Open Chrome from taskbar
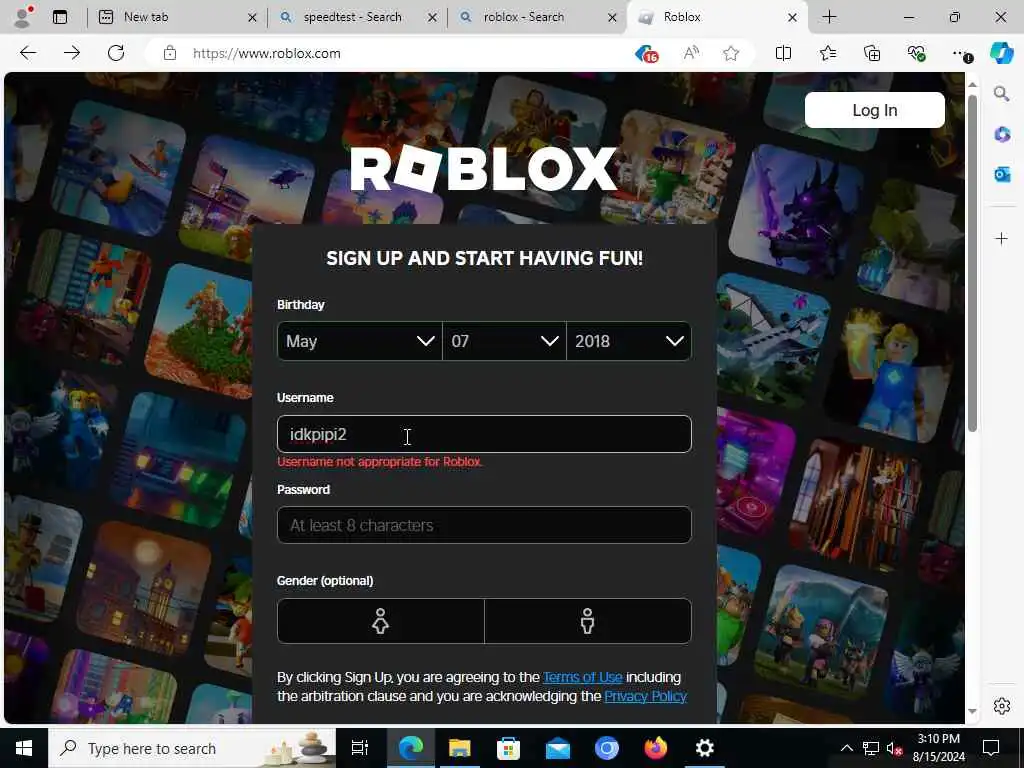 point(607,748)
